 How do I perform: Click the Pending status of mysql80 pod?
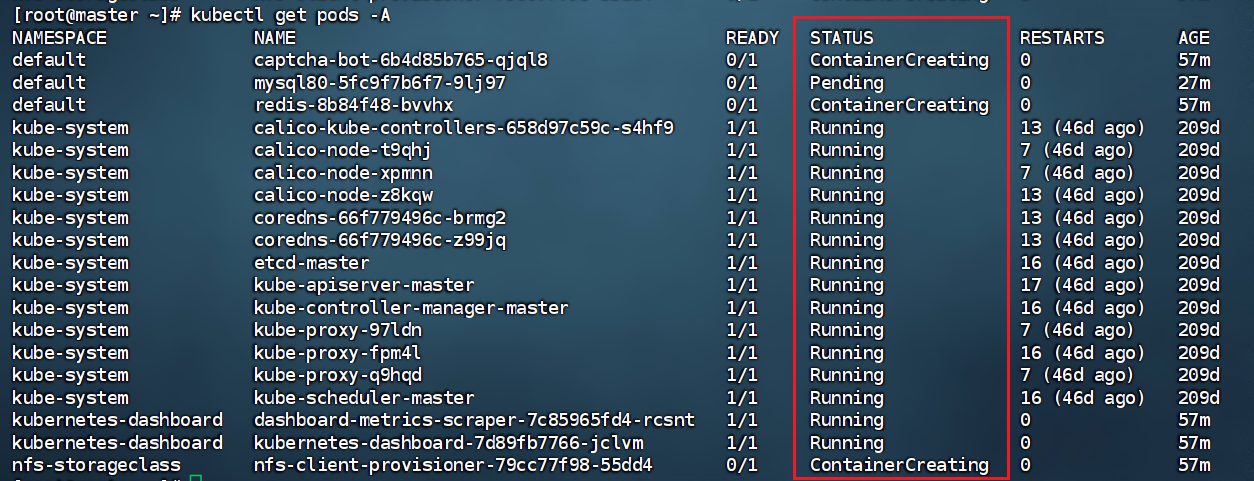click(x=846, y=83)
